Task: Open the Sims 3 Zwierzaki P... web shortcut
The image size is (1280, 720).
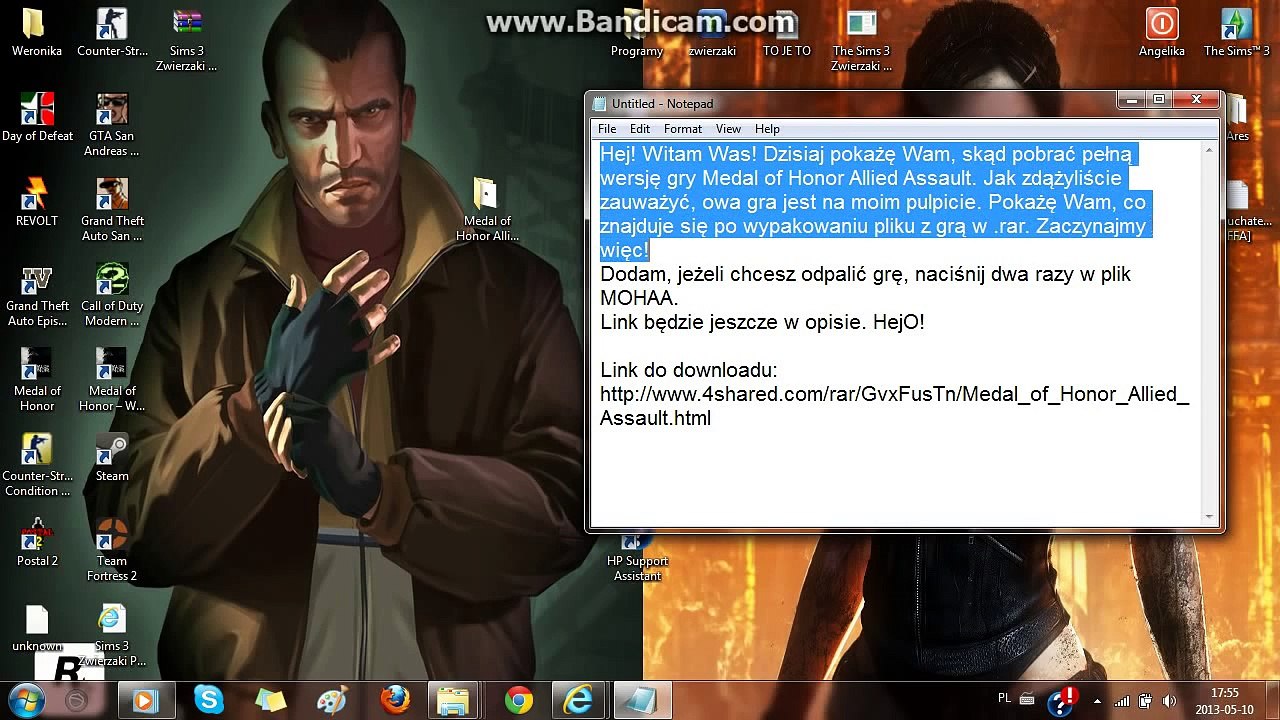Action: [x=112, y=635]
